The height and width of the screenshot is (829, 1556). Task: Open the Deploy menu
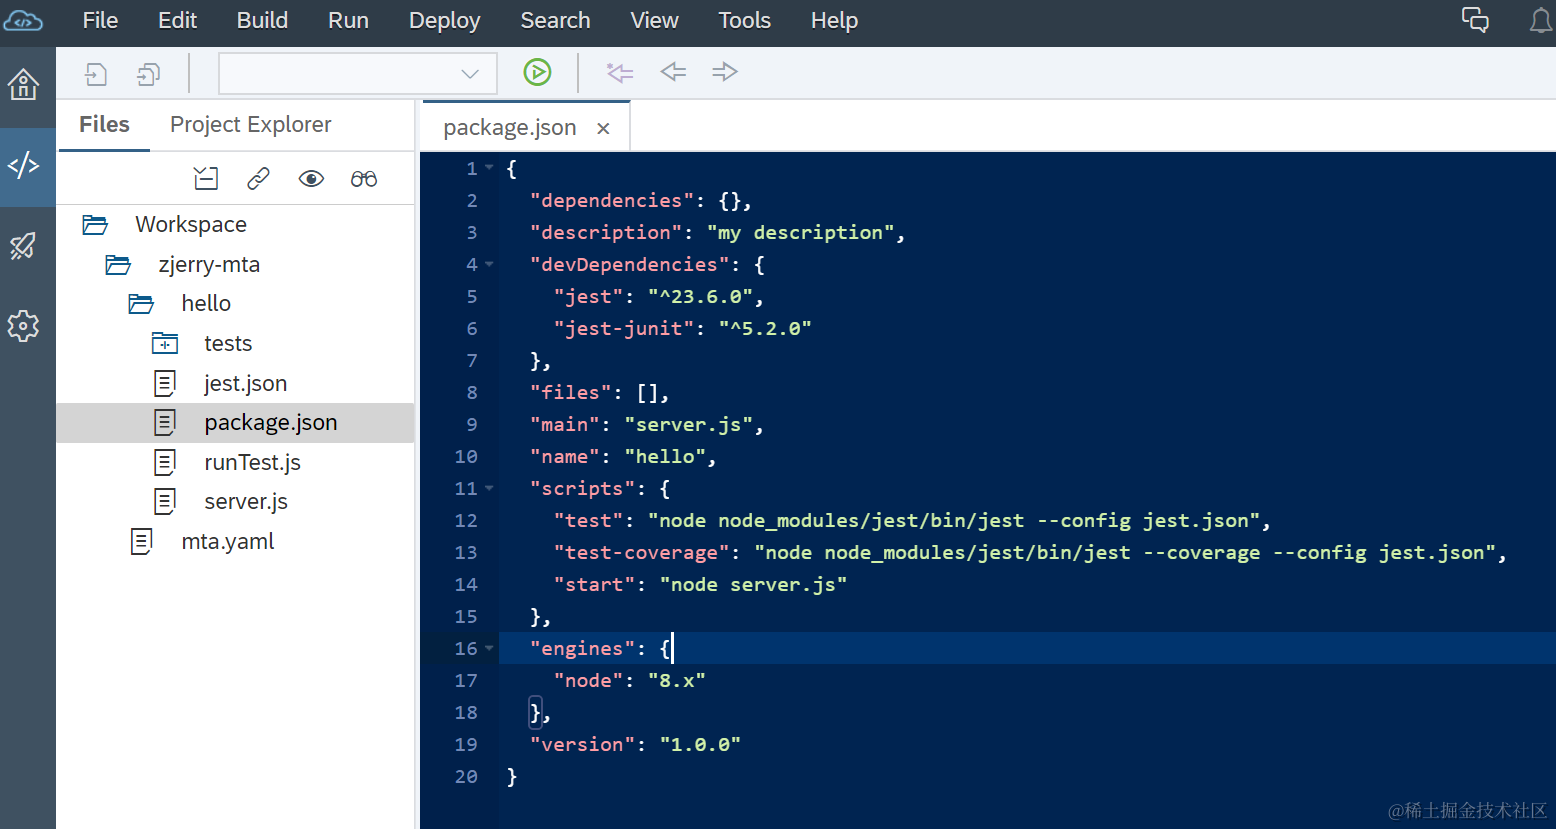click(x=444, y=21)
